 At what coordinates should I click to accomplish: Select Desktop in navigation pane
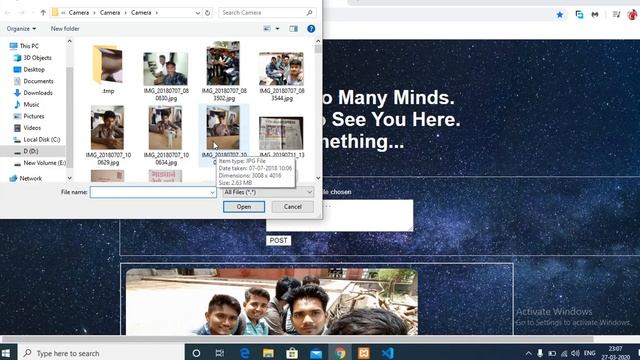click(x=34, y=70)
